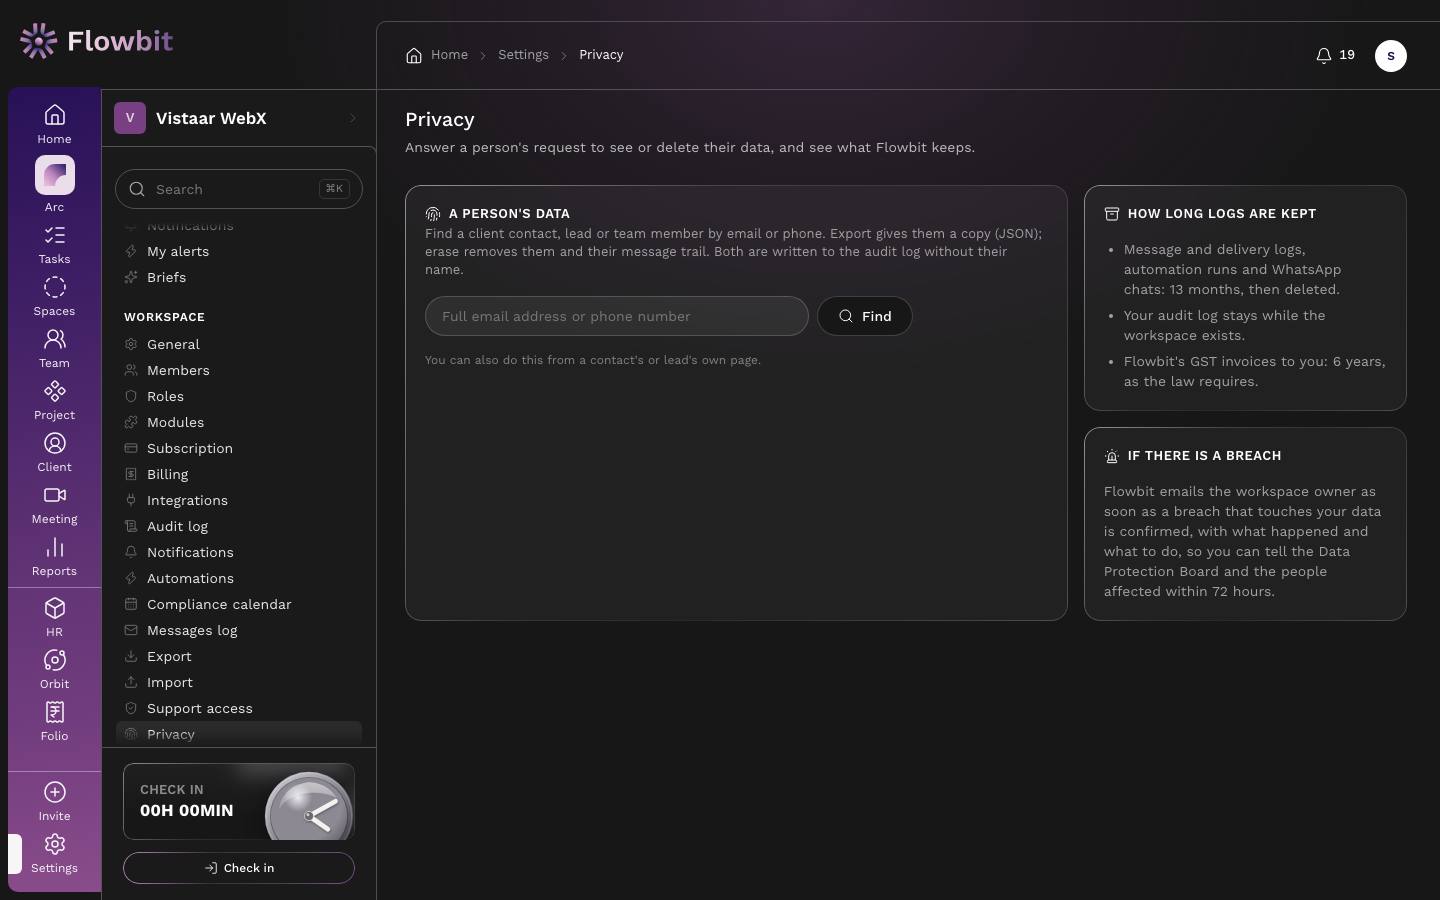Click the Privacy breadcrumb
The image size is (1440, 900).
point(601,55)
